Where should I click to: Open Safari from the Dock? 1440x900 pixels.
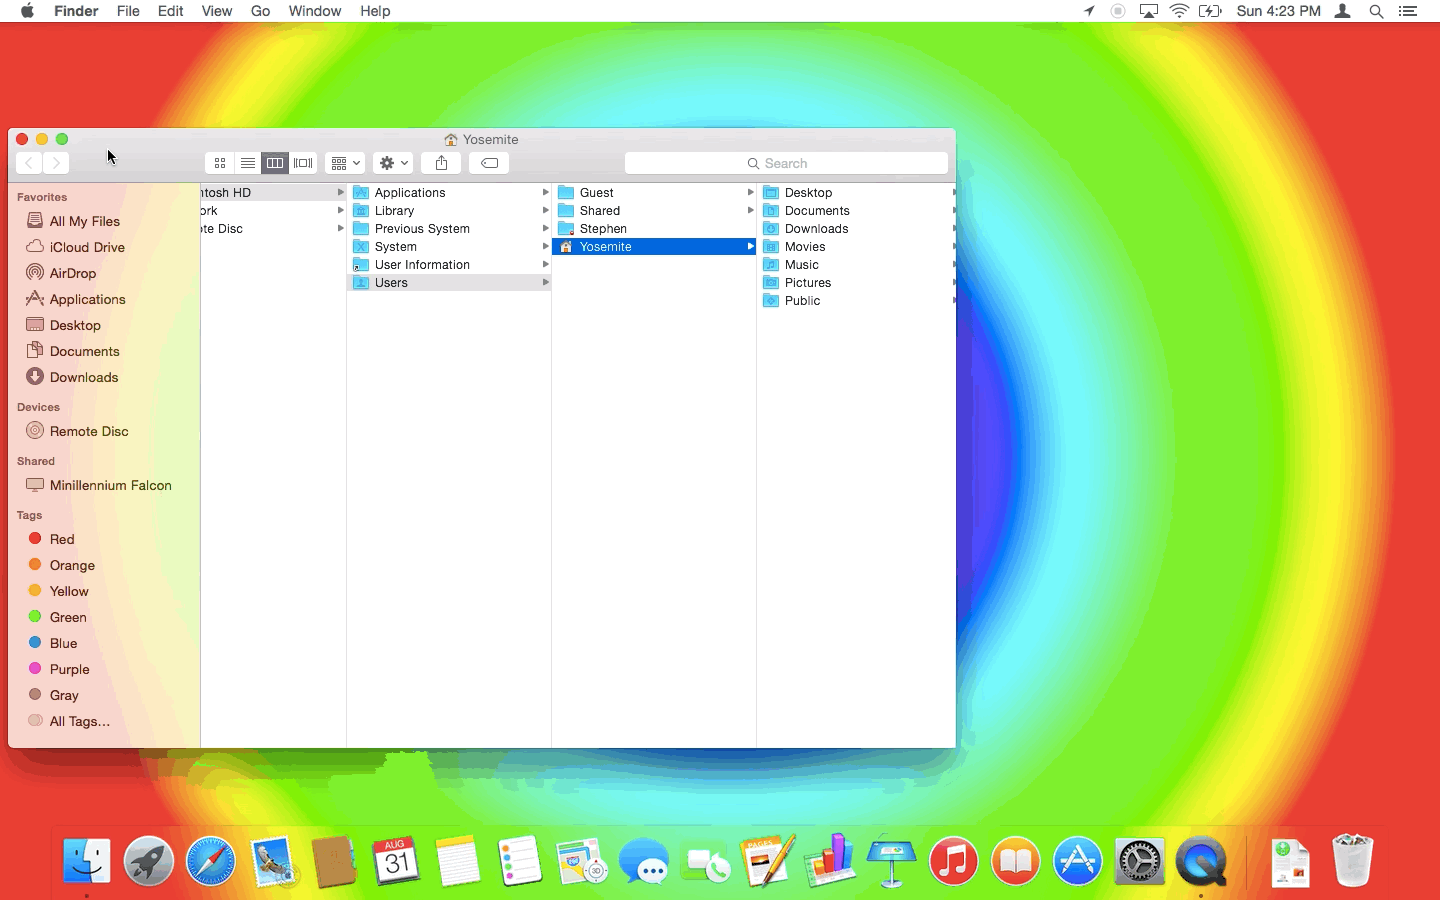coord(211,861)
